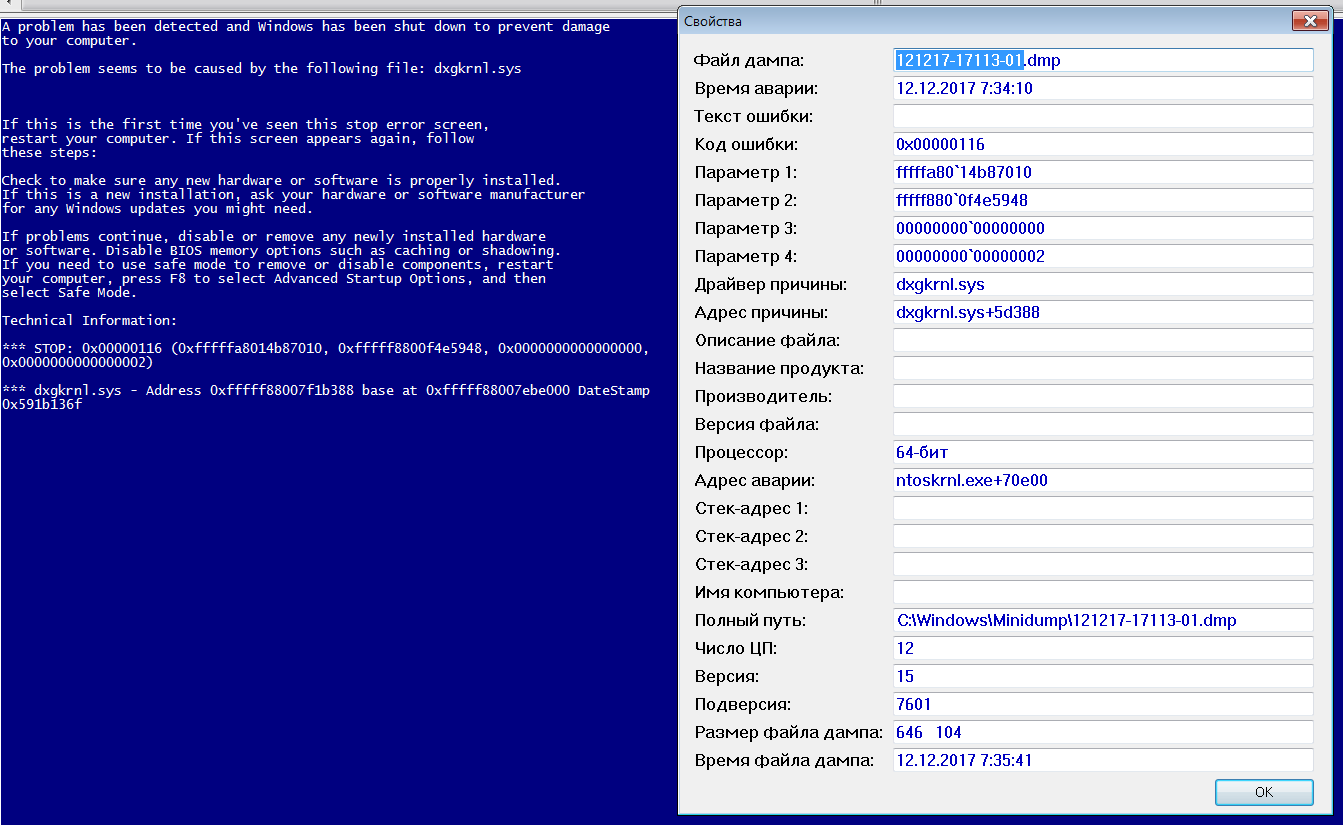The image size is (1343, 825).
Task: Click the empty Имя компьютера field
Action: click(x=1103, y=592)
